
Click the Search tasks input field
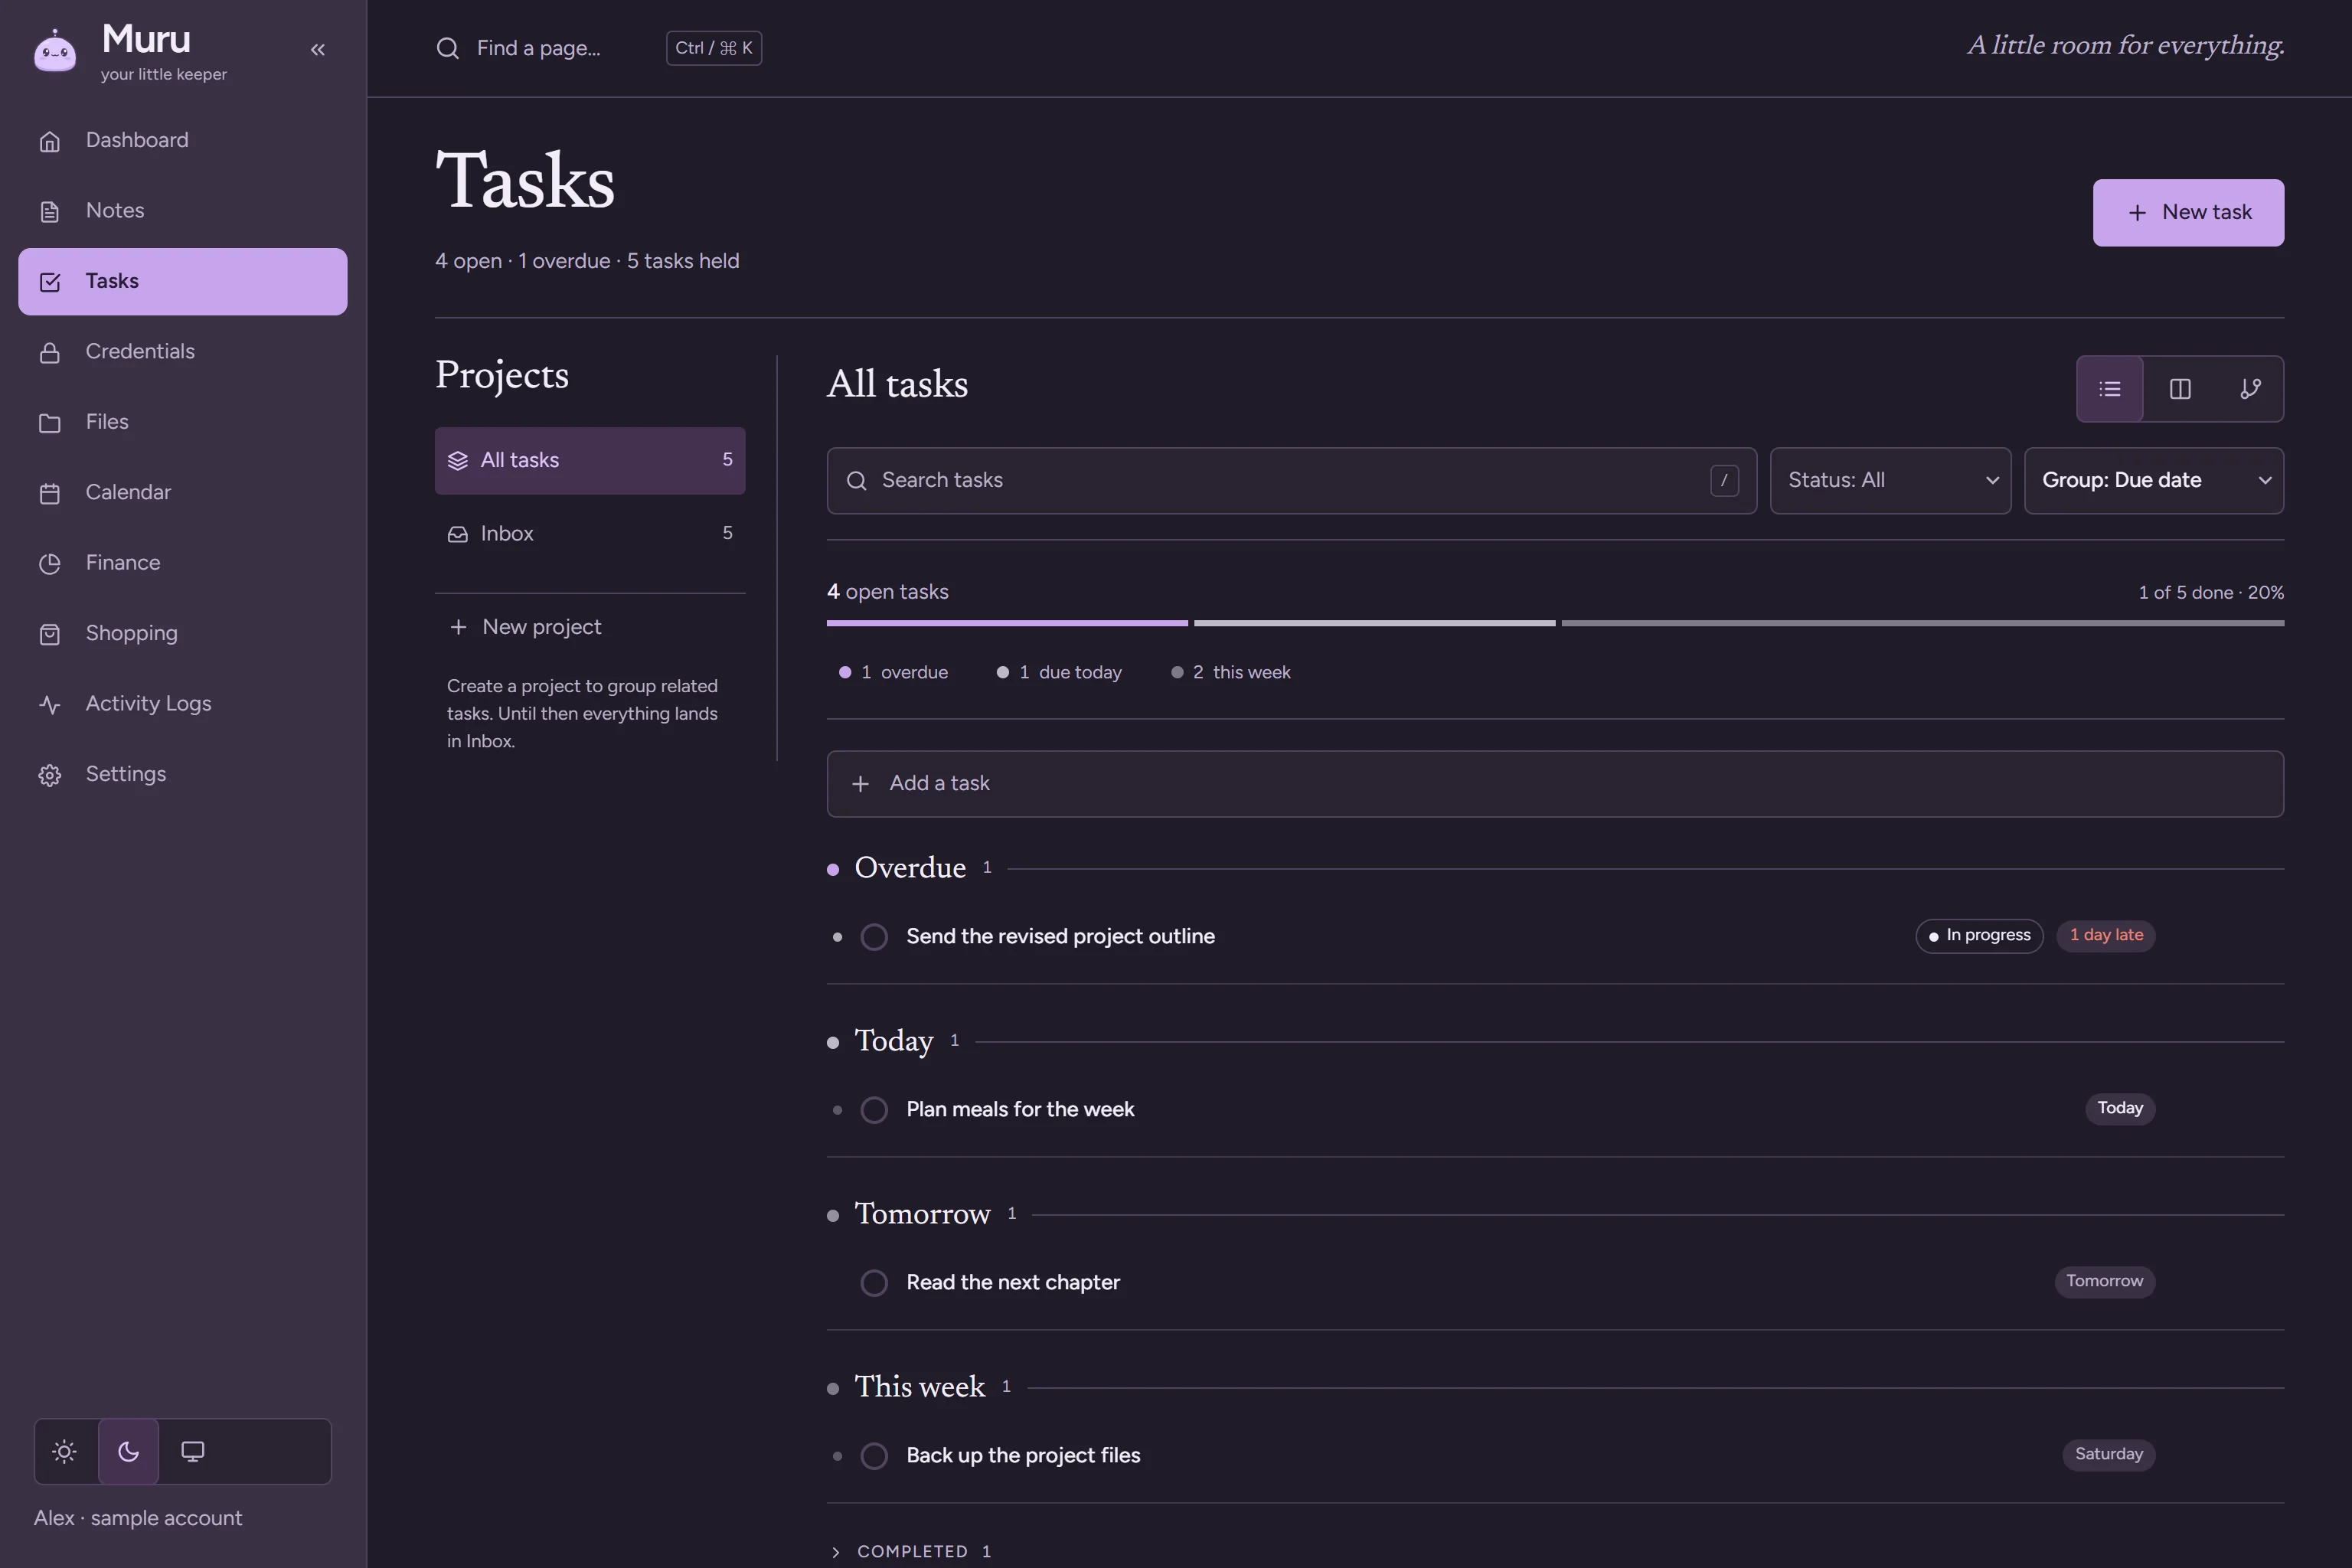coord(1291,481)
